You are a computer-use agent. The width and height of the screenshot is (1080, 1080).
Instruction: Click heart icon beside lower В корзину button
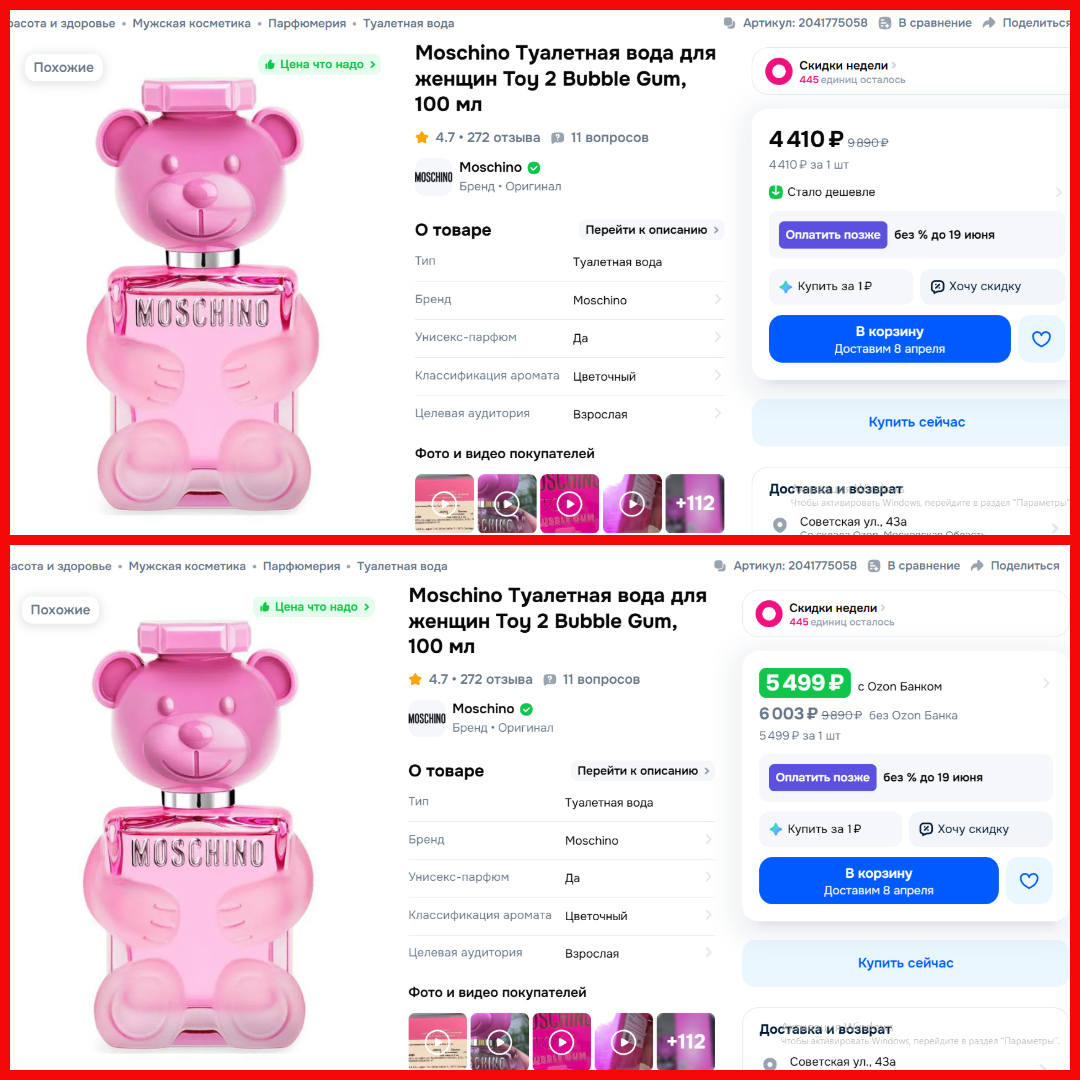1028,880
